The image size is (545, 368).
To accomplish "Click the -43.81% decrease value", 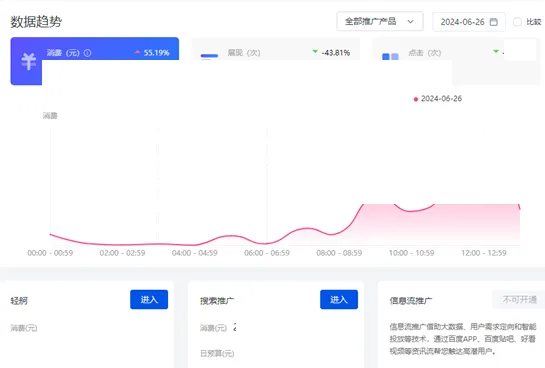I will pos(335,53).
